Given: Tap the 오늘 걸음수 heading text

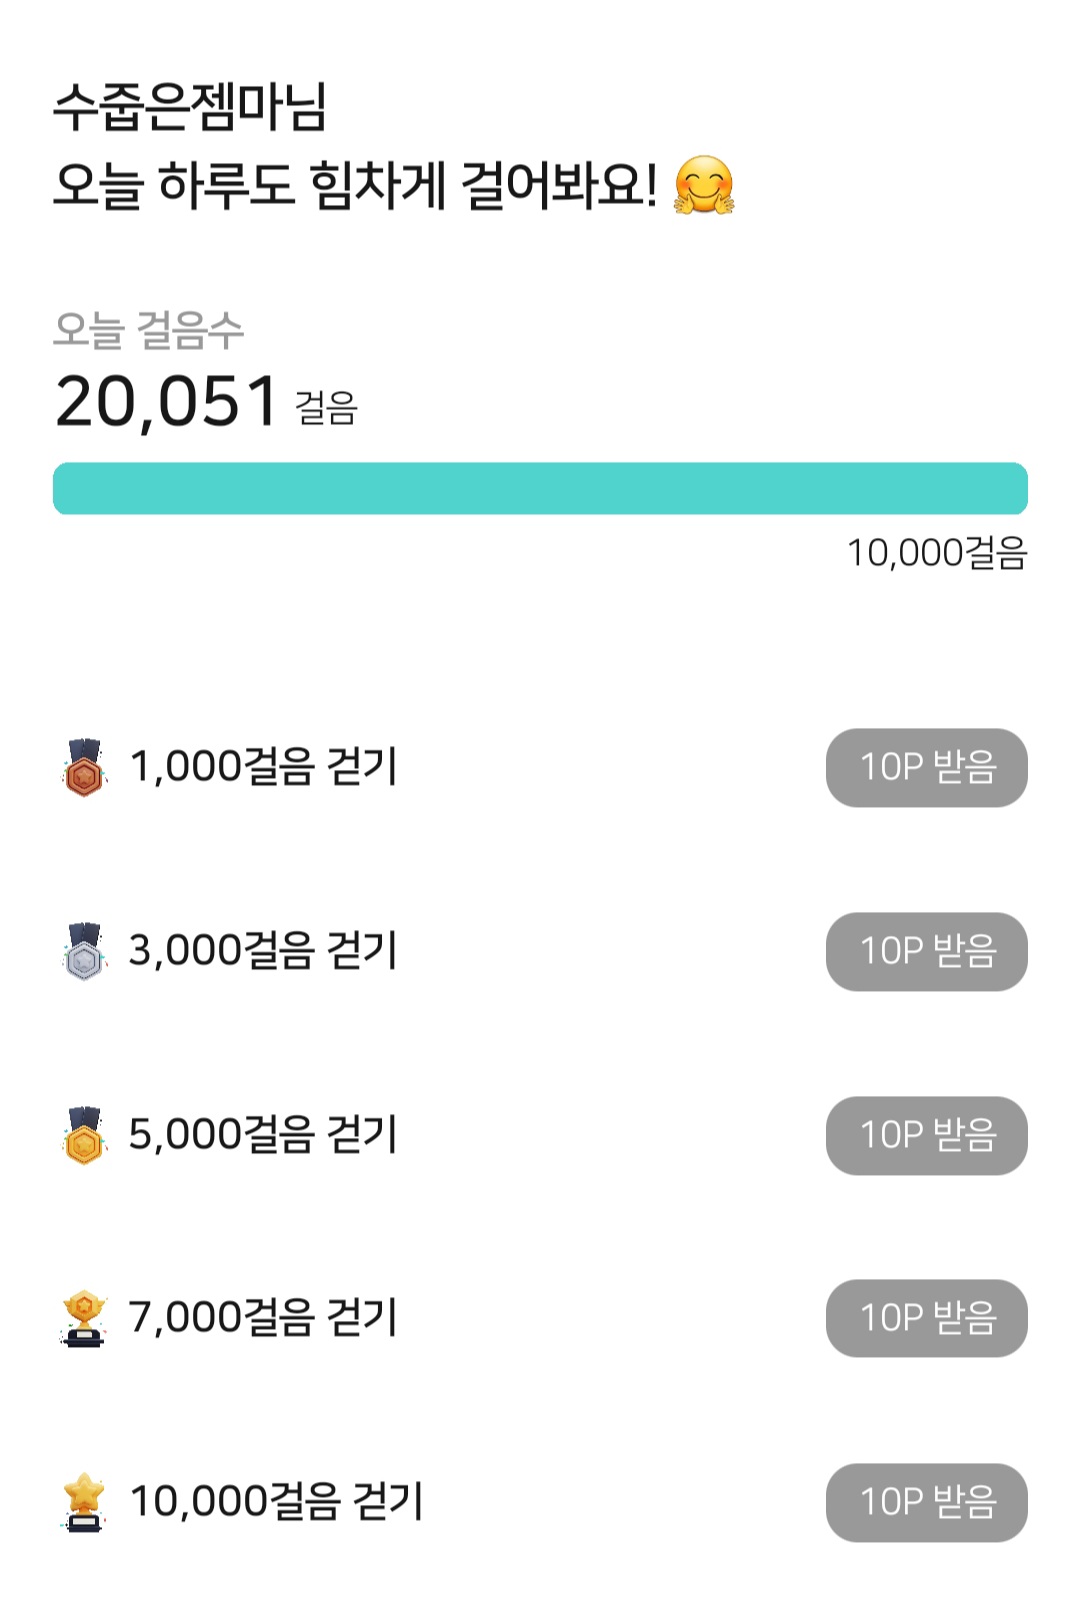Looking at the screenshot, I should [148, 330].
